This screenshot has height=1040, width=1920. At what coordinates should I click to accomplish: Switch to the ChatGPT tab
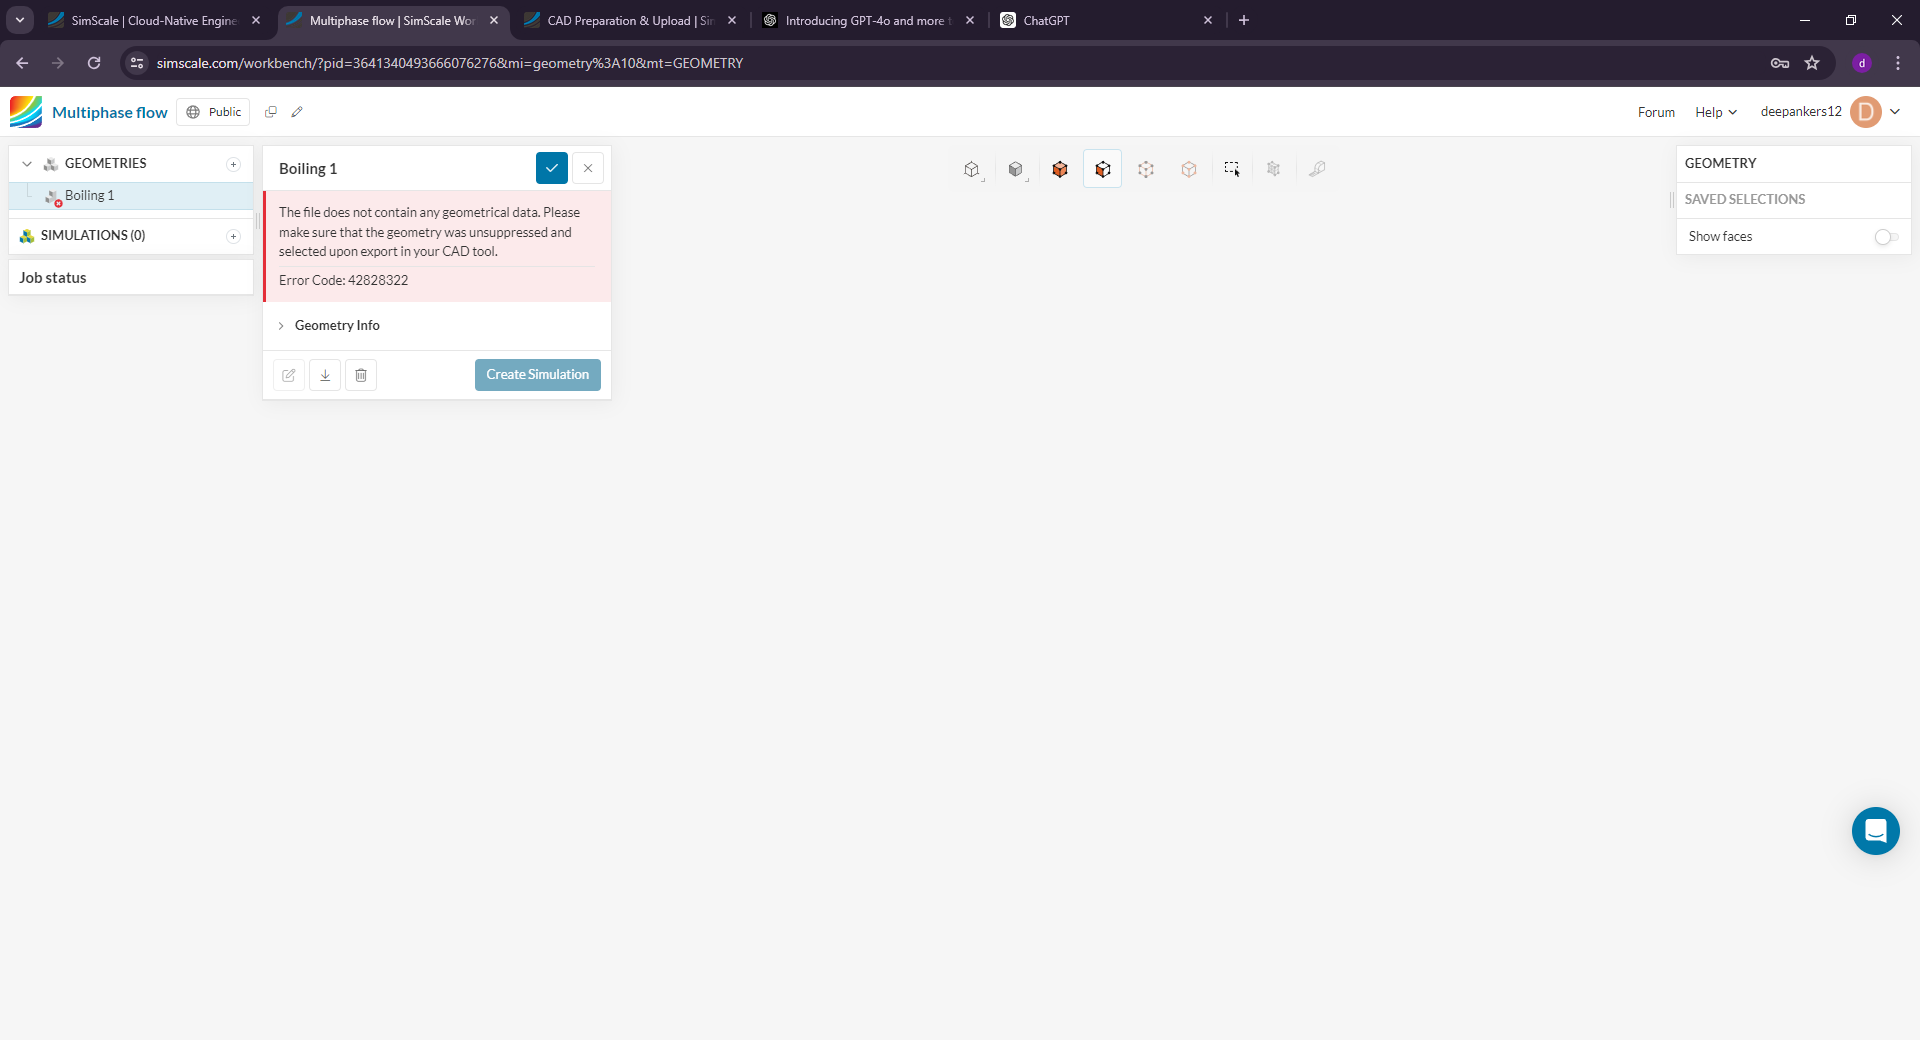click(1106, 20)
